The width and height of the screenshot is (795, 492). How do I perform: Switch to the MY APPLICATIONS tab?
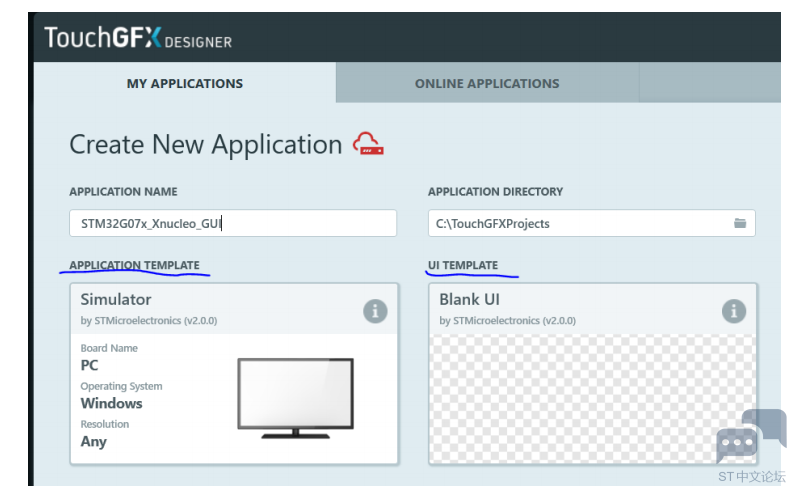[185, 83]
